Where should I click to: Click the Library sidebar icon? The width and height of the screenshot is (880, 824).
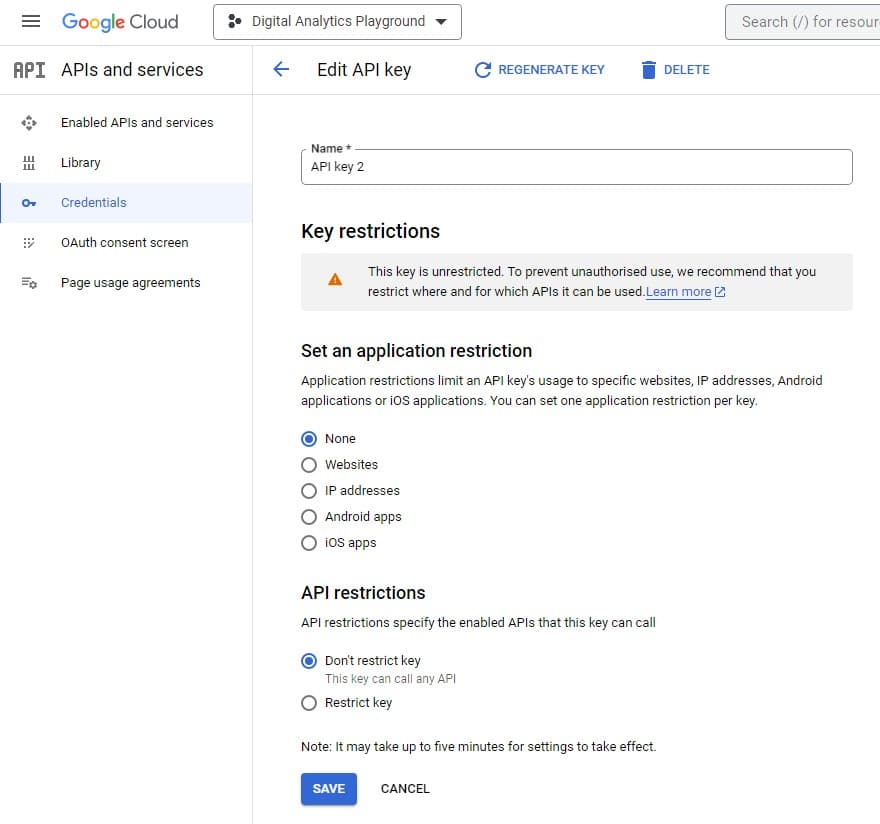29,163
